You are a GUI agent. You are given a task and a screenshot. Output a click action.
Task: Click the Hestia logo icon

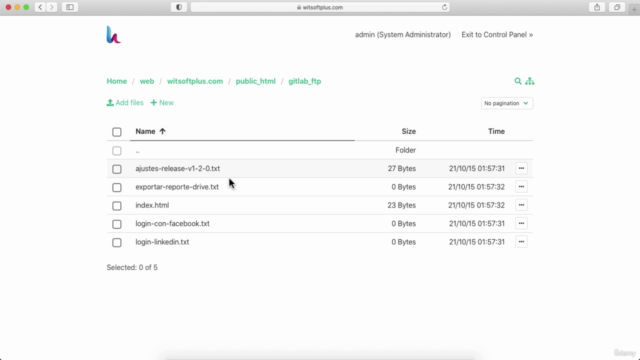tap(113, 35)
